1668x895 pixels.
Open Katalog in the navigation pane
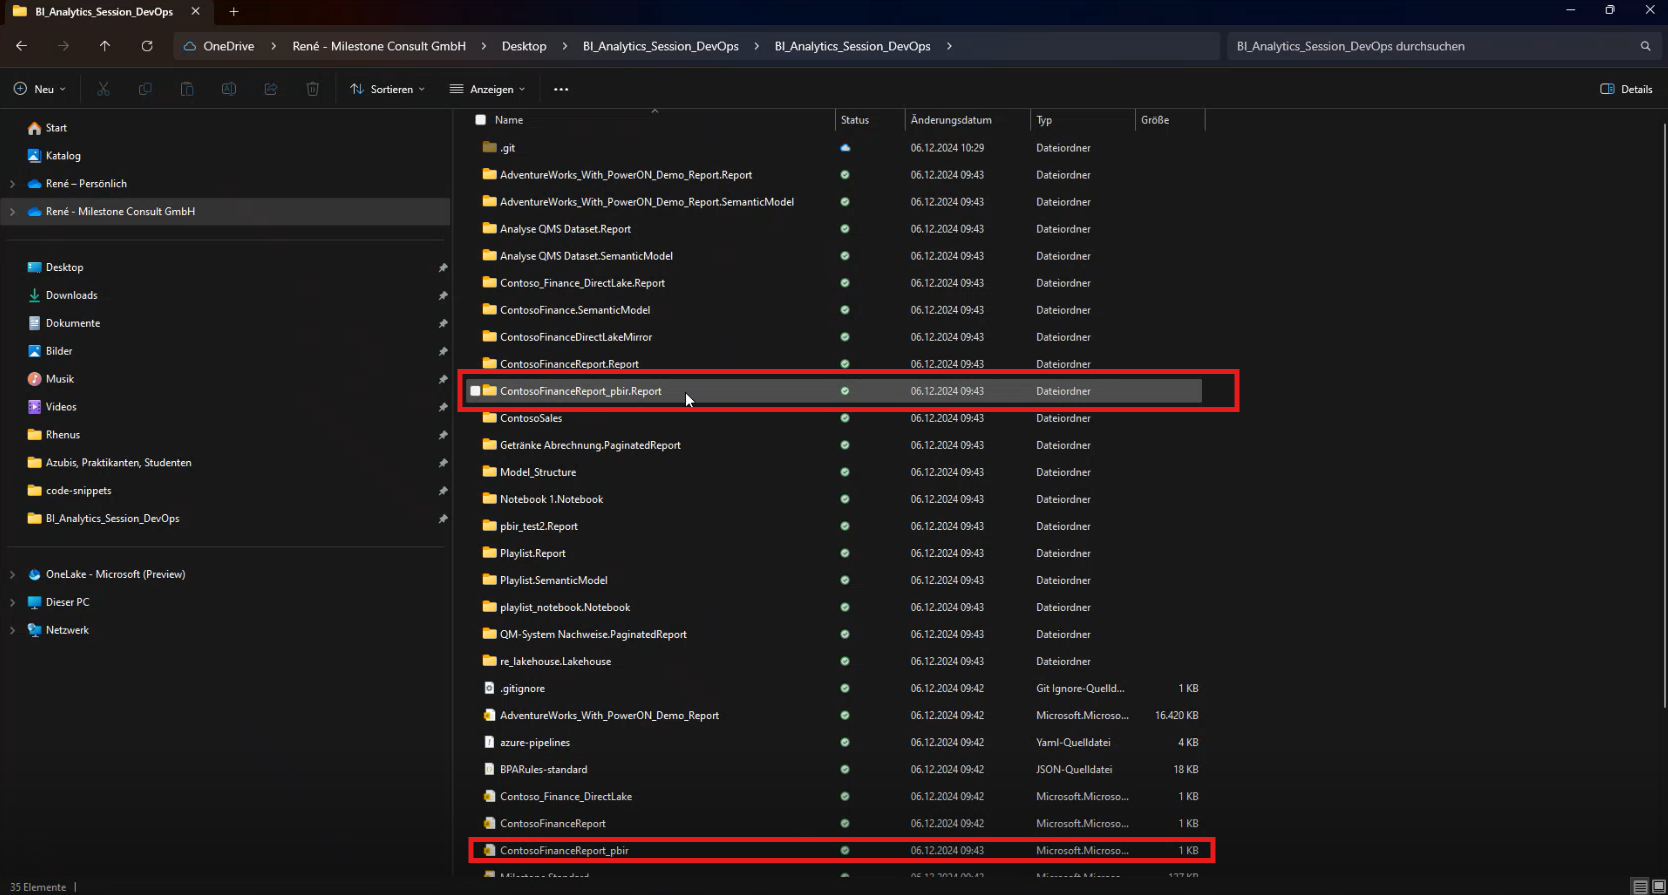coord(63,156)
